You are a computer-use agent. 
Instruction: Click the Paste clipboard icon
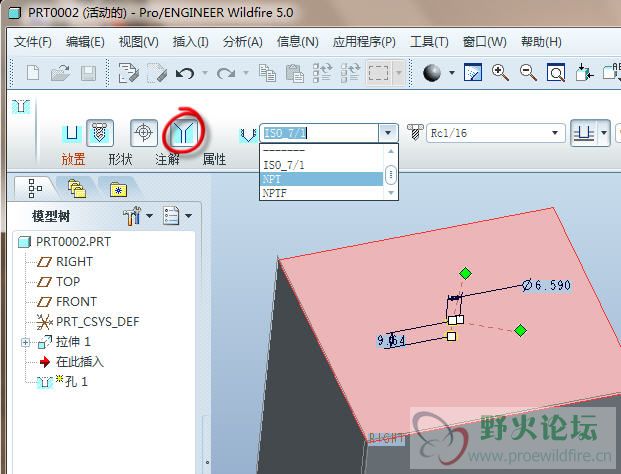[295, 73]
